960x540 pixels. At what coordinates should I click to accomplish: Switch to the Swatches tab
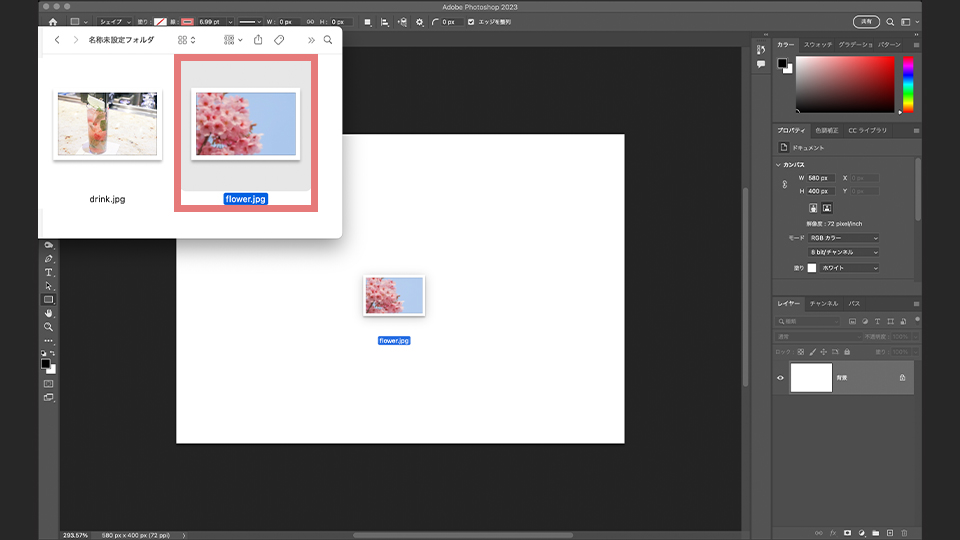tap(818, 45)
